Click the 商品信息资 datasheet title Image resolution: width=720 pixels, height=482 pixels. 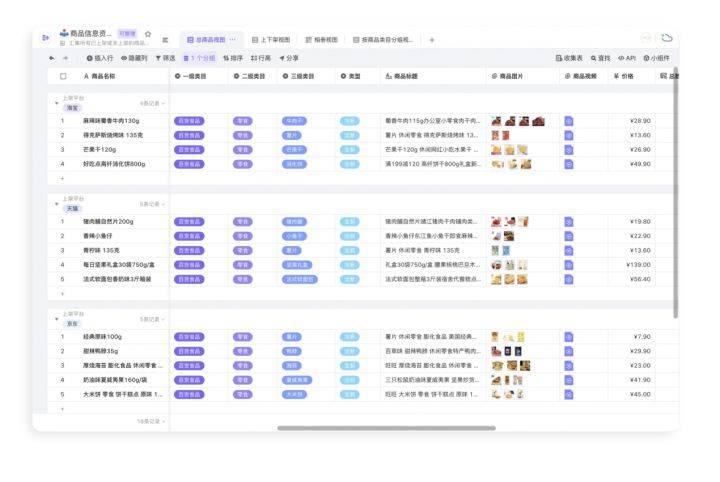click(x=91, y=34)
